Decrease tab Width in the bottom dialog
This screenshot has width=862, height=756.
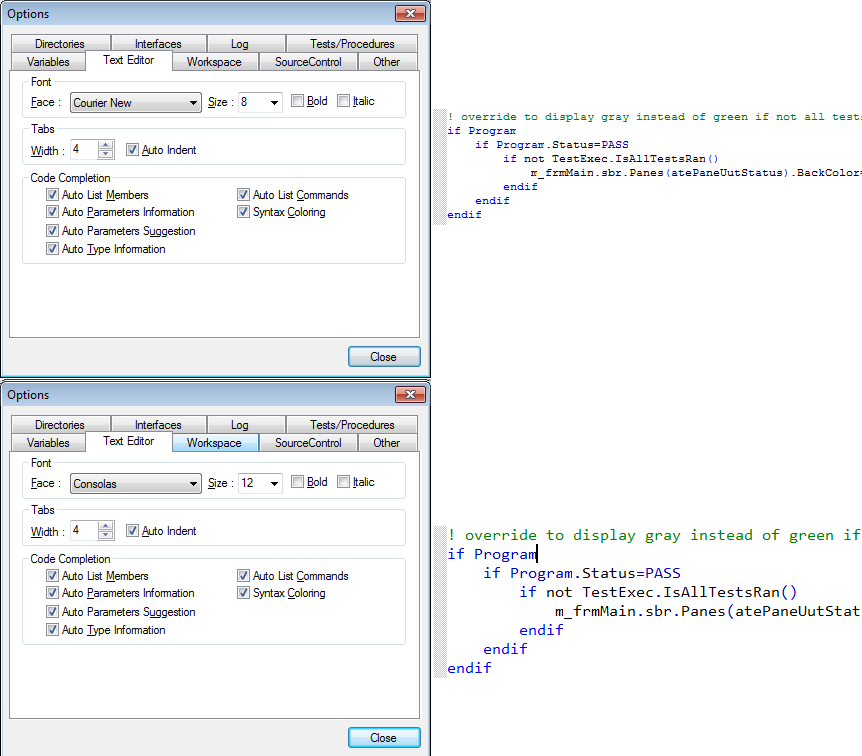point(107,536)
